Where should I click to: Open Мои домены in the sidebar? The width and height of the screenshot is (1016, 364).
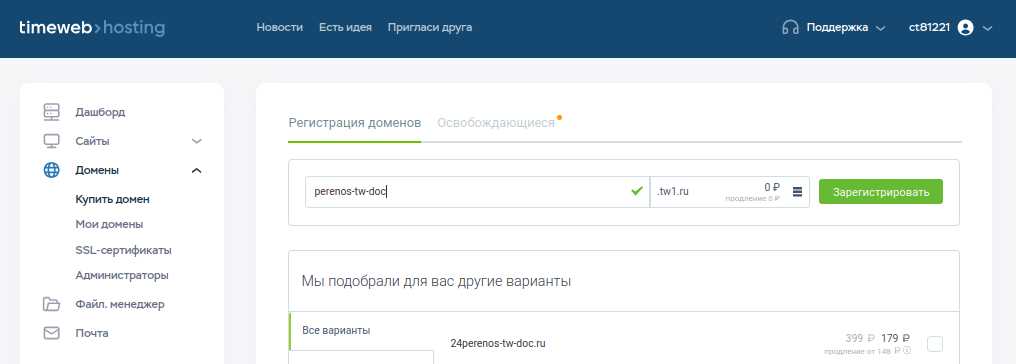[109, 224]
